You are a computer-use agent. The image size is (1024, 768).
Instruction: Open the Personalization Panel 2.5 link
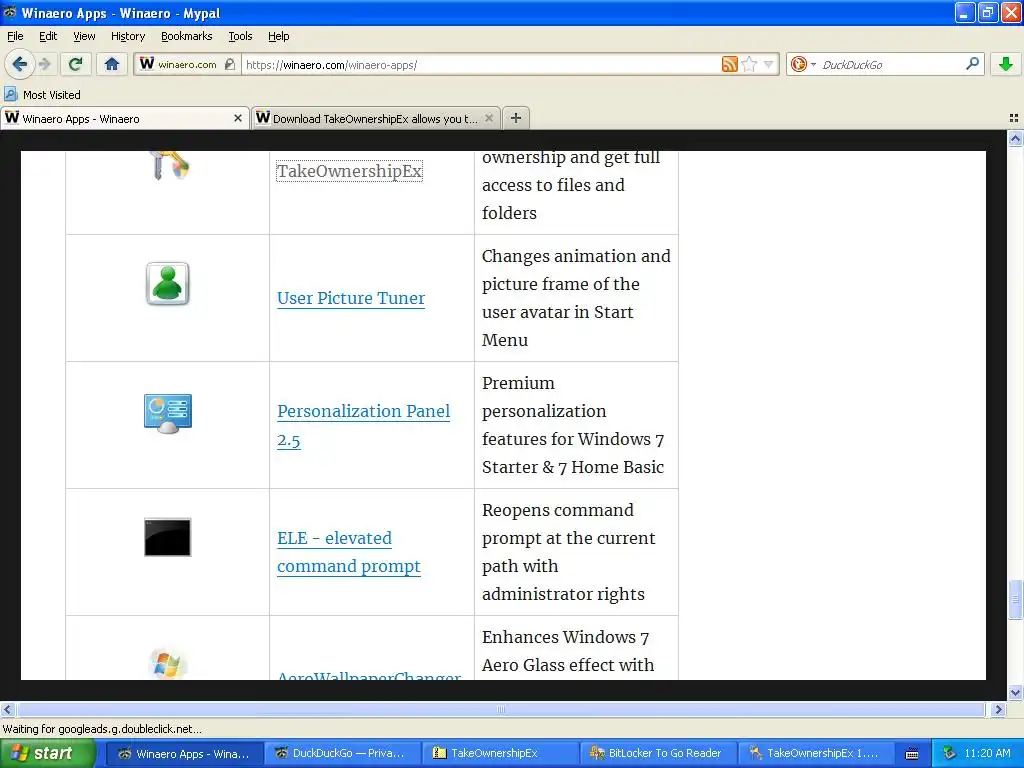tap(363, 425)
